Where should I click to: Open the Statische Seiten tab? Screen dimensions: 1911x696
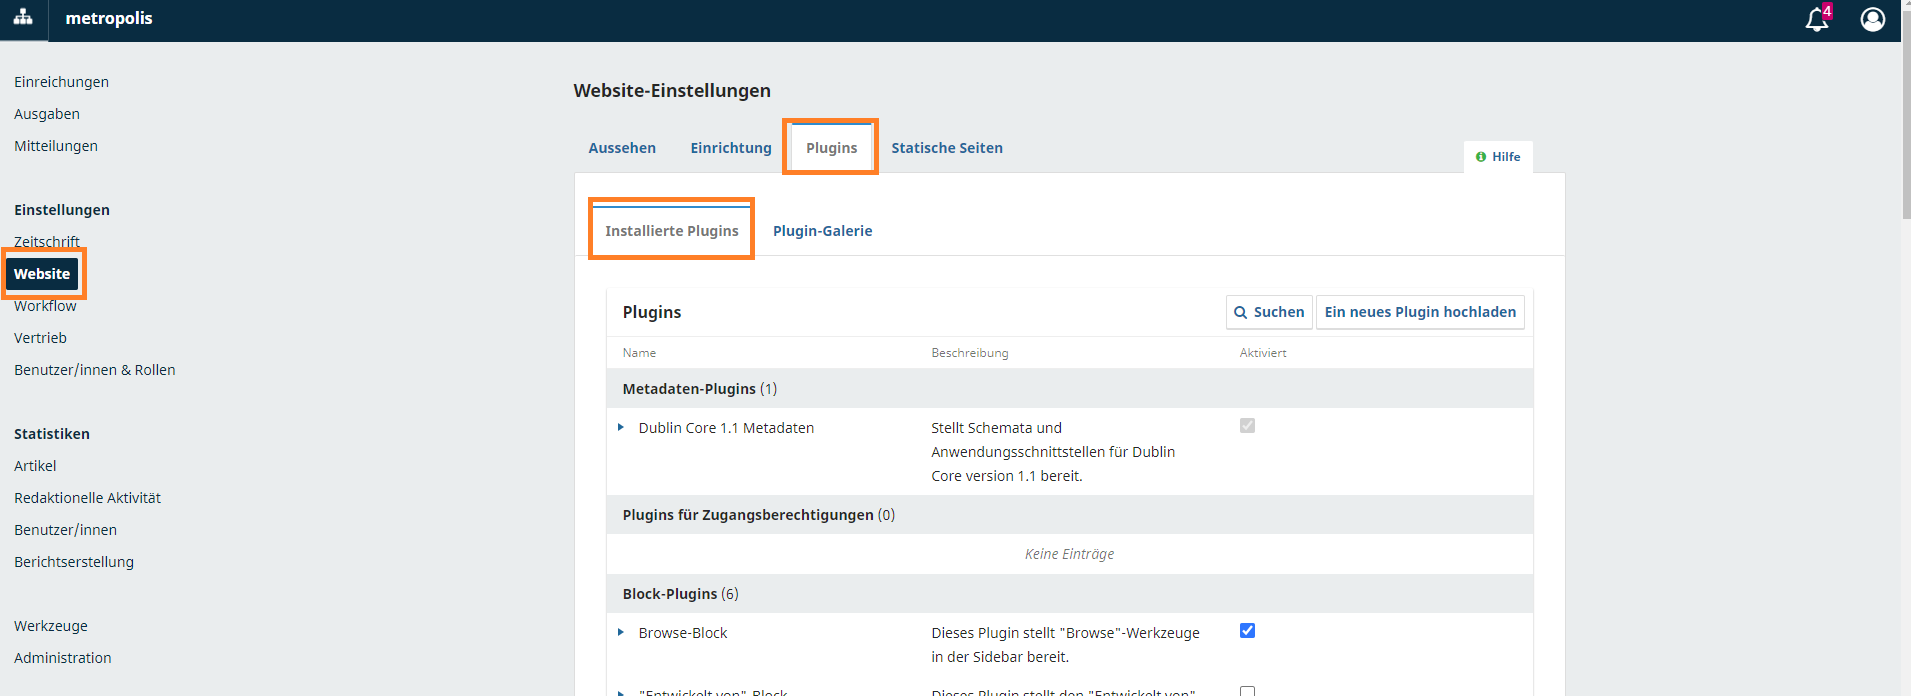pos(946,148)
